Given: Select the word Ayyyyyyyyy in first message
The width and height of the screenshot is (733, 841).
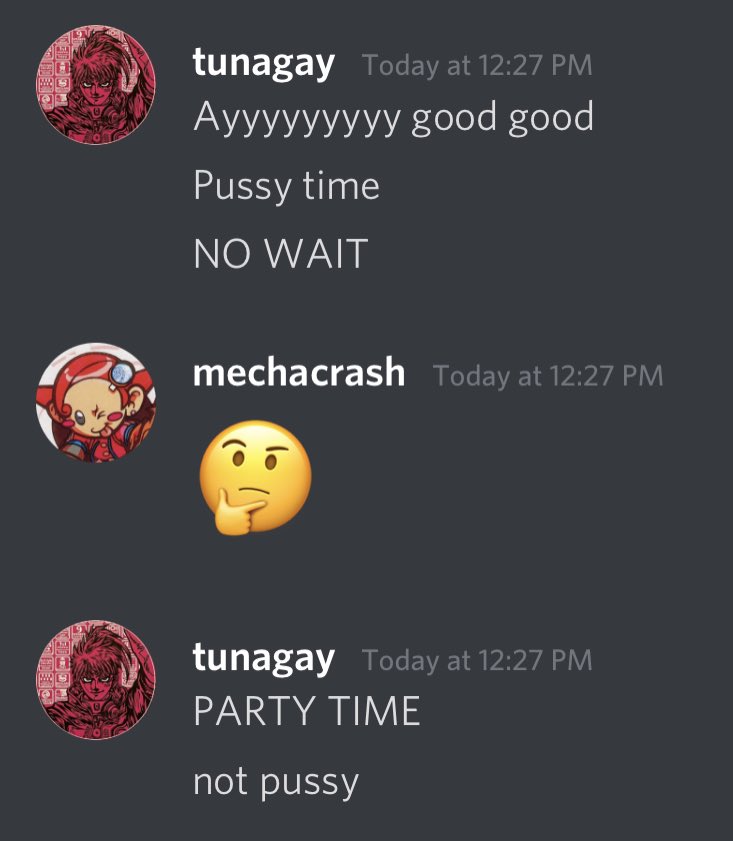Looking at the screenshot, I should coord(297,119).
